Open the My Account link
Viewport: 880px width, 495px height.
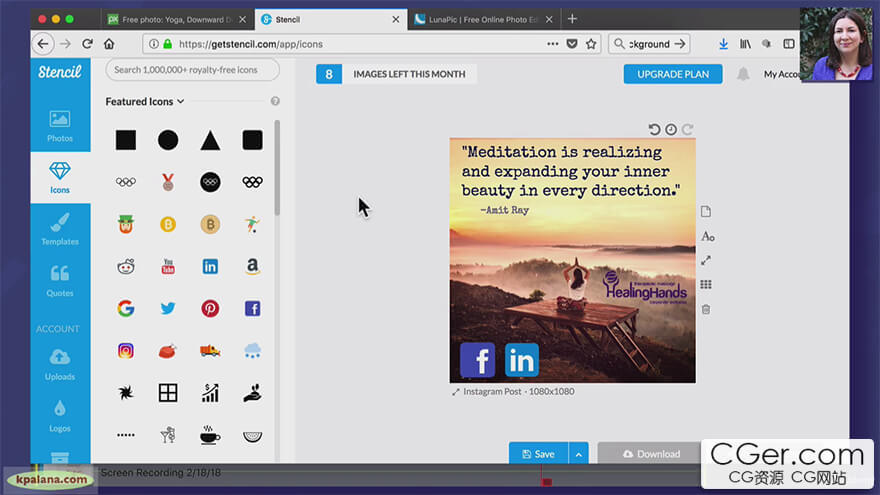point(782,74)
